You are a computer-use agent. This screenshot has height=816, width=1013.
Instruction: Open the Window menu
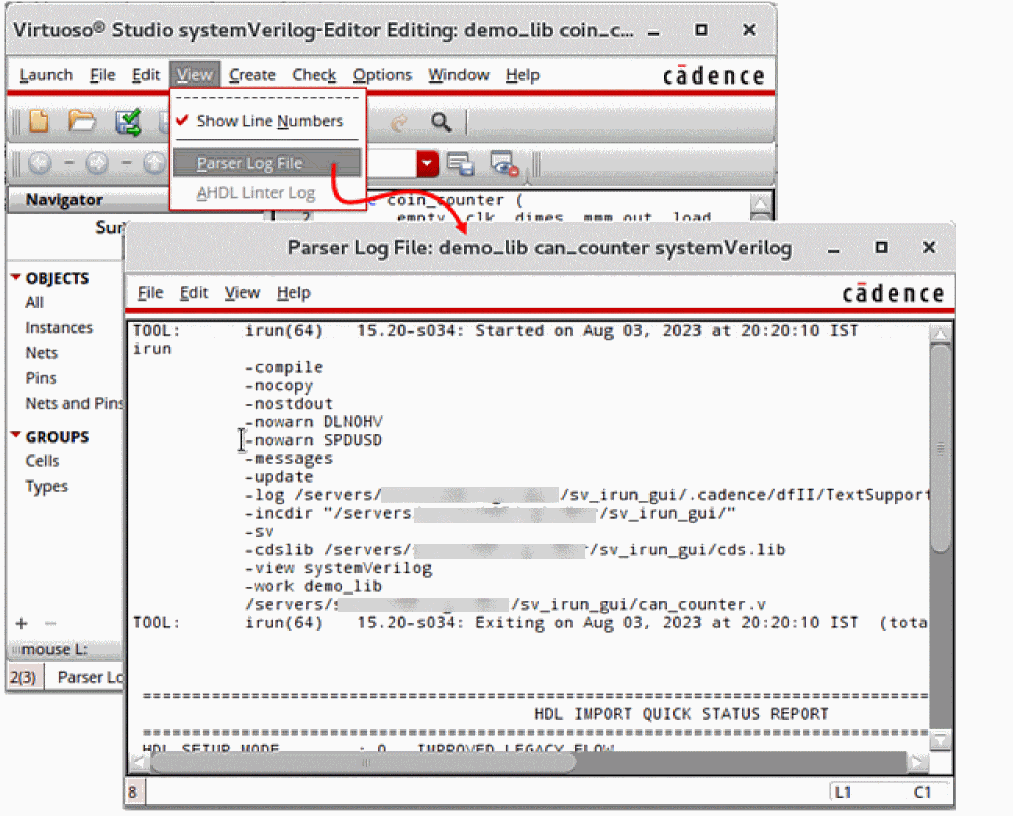[x=459, y=75]
